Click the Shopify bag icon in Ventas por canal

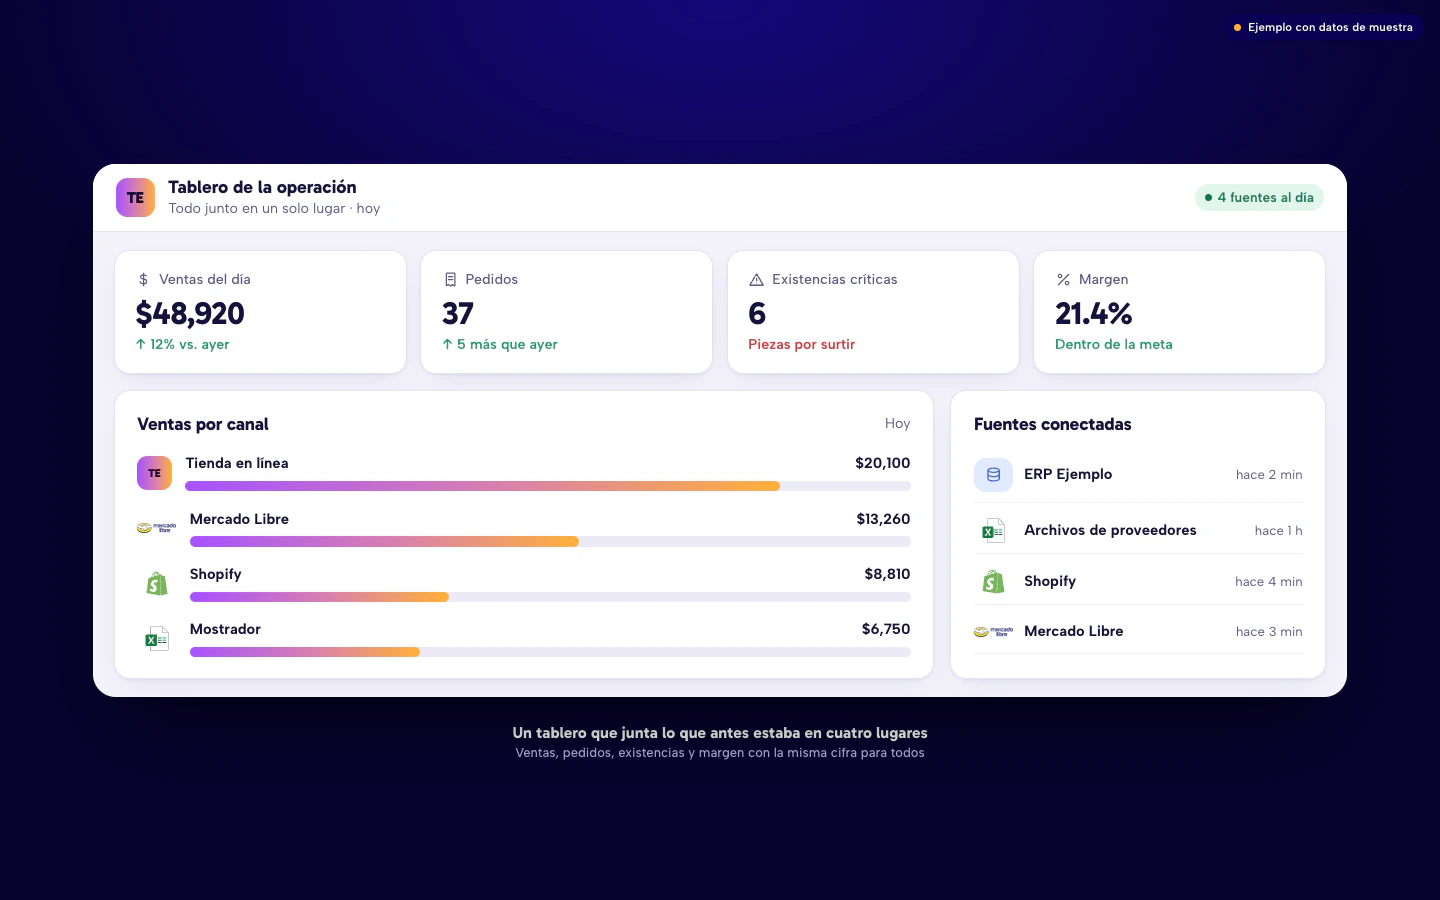pyautogui.click(x=157, y=583)
